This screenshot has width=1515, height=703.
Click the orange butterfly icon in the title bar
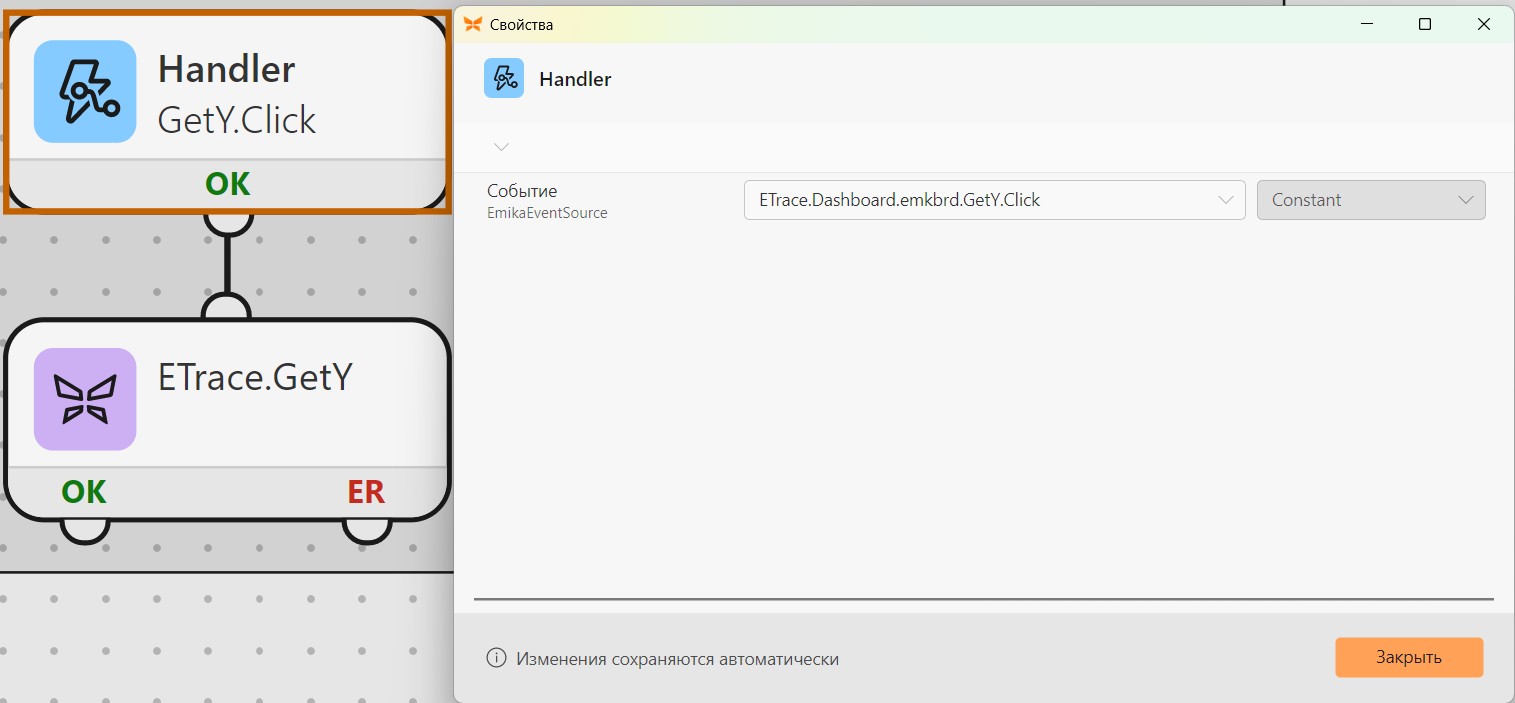coord(473,24)
